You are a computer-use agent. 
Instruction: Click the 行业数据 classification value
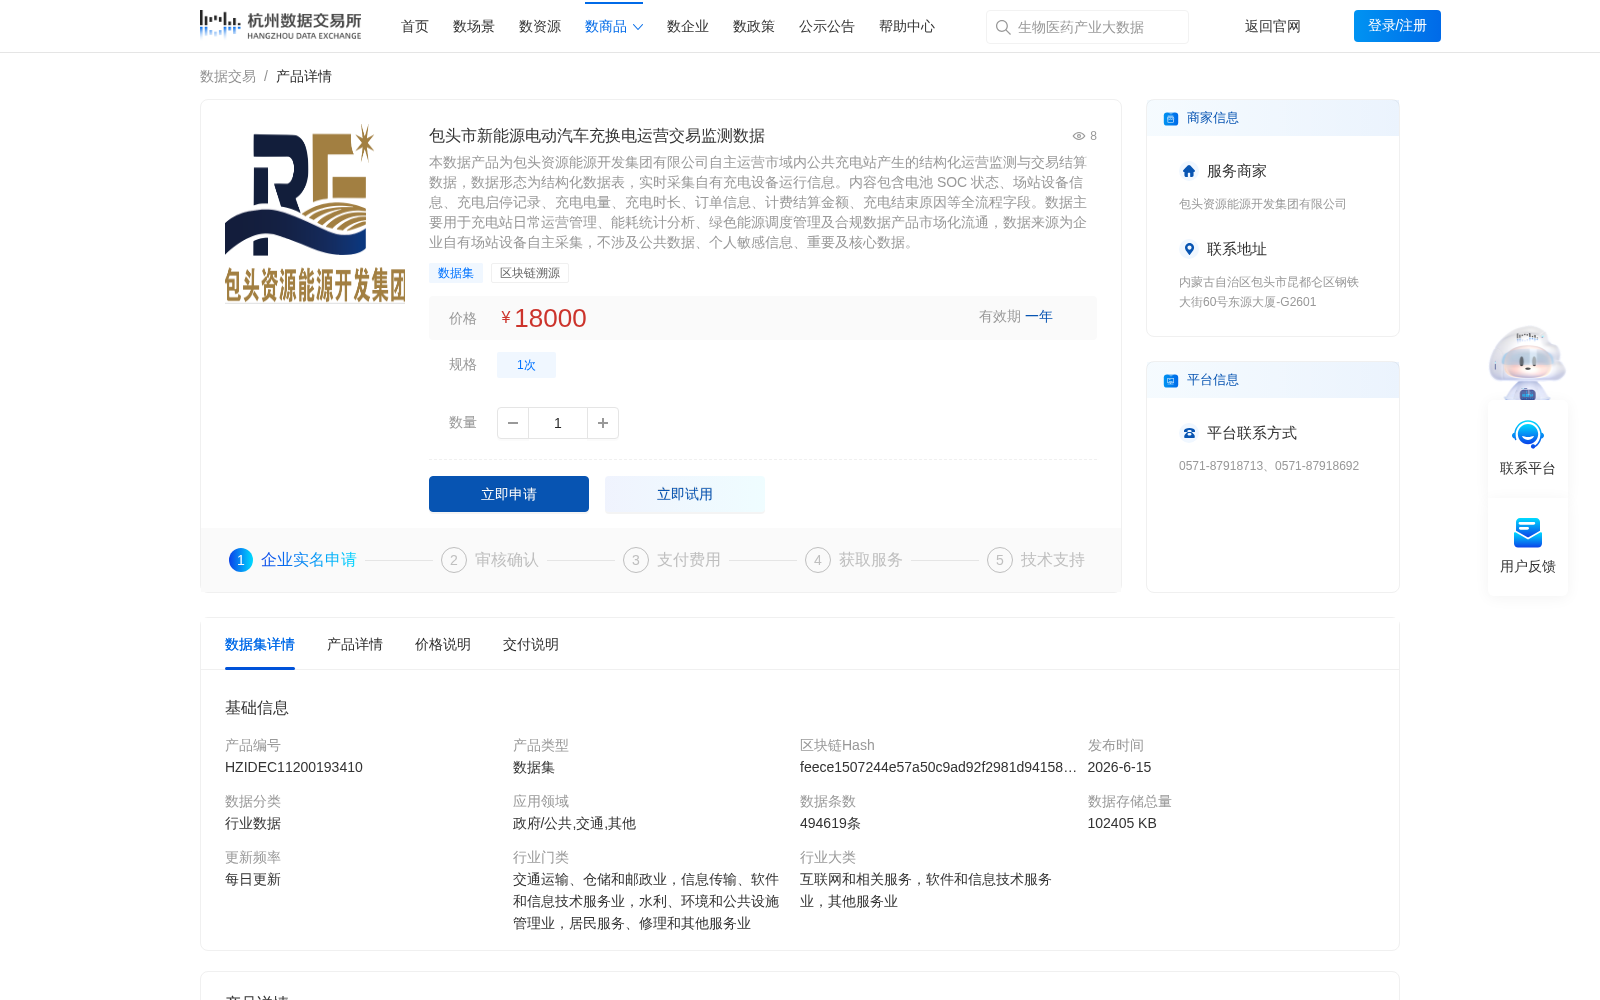pos(253,824)
